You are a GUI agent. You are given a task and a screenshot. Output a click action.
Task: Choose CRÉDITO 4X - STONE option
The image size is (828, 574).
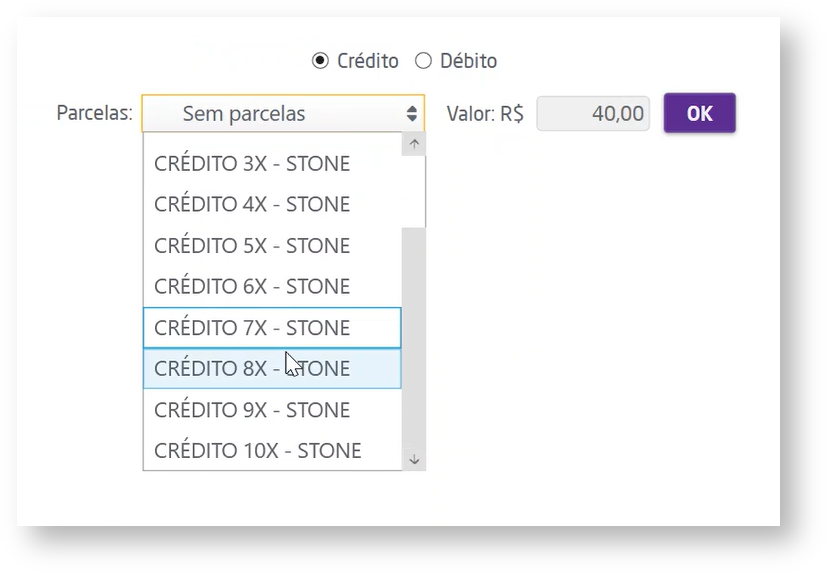[x=252, y=205]
